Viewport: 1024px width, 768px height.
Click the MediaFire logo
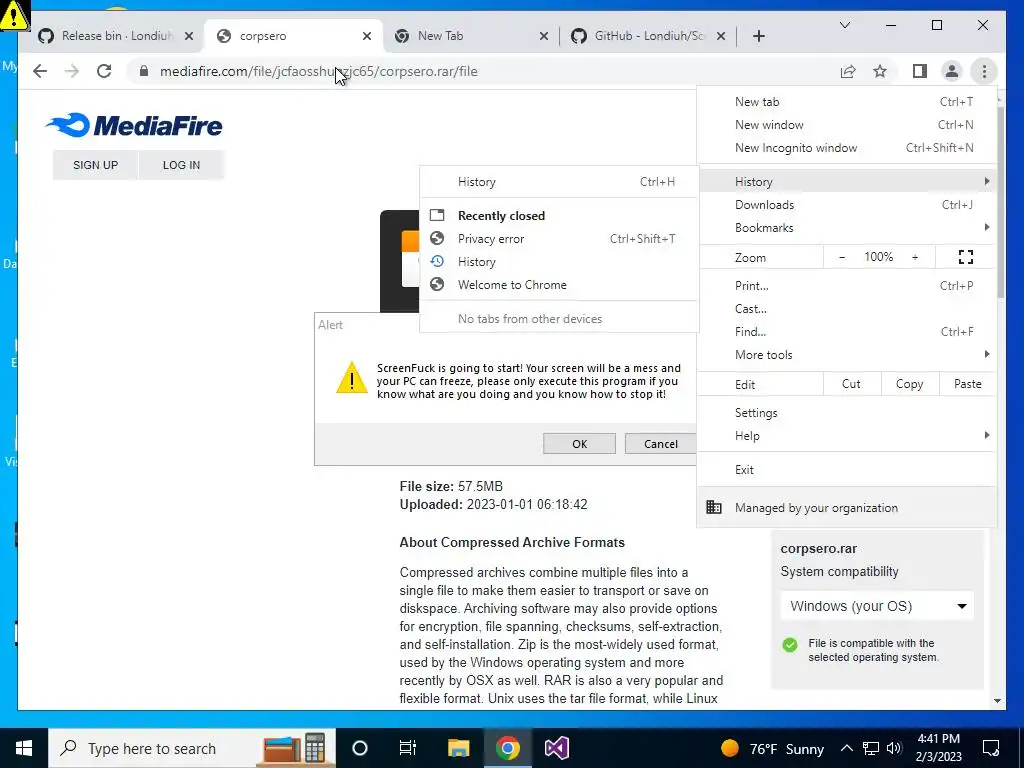[134, 125]
